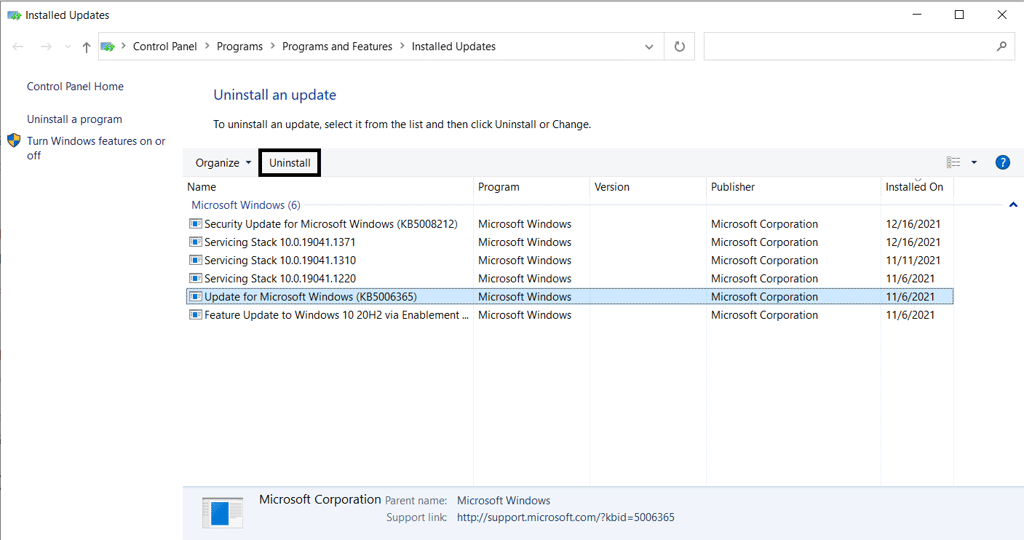Image resolution: width=1024 pixels, height=540 pixels.
Task: Click the magnifier search icon
Action: [x=1002, y=46]
